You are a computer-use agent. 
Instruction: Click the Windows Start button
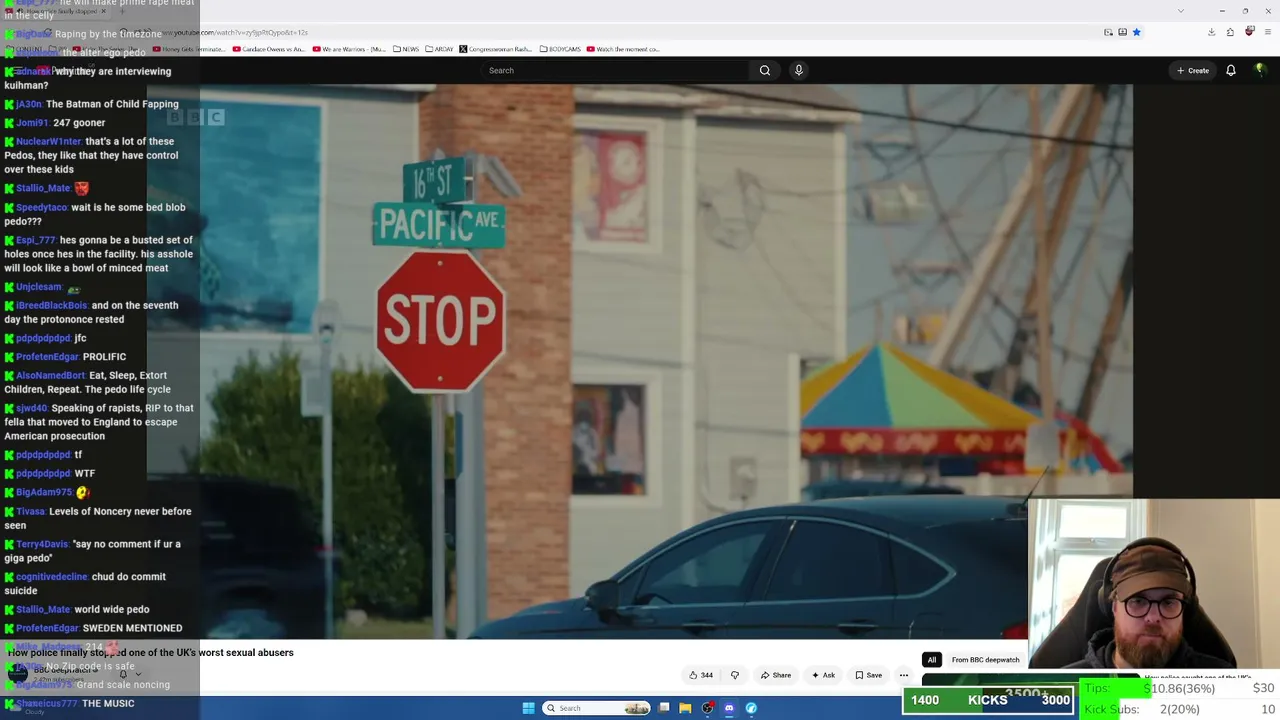click(x=528, y=708)
